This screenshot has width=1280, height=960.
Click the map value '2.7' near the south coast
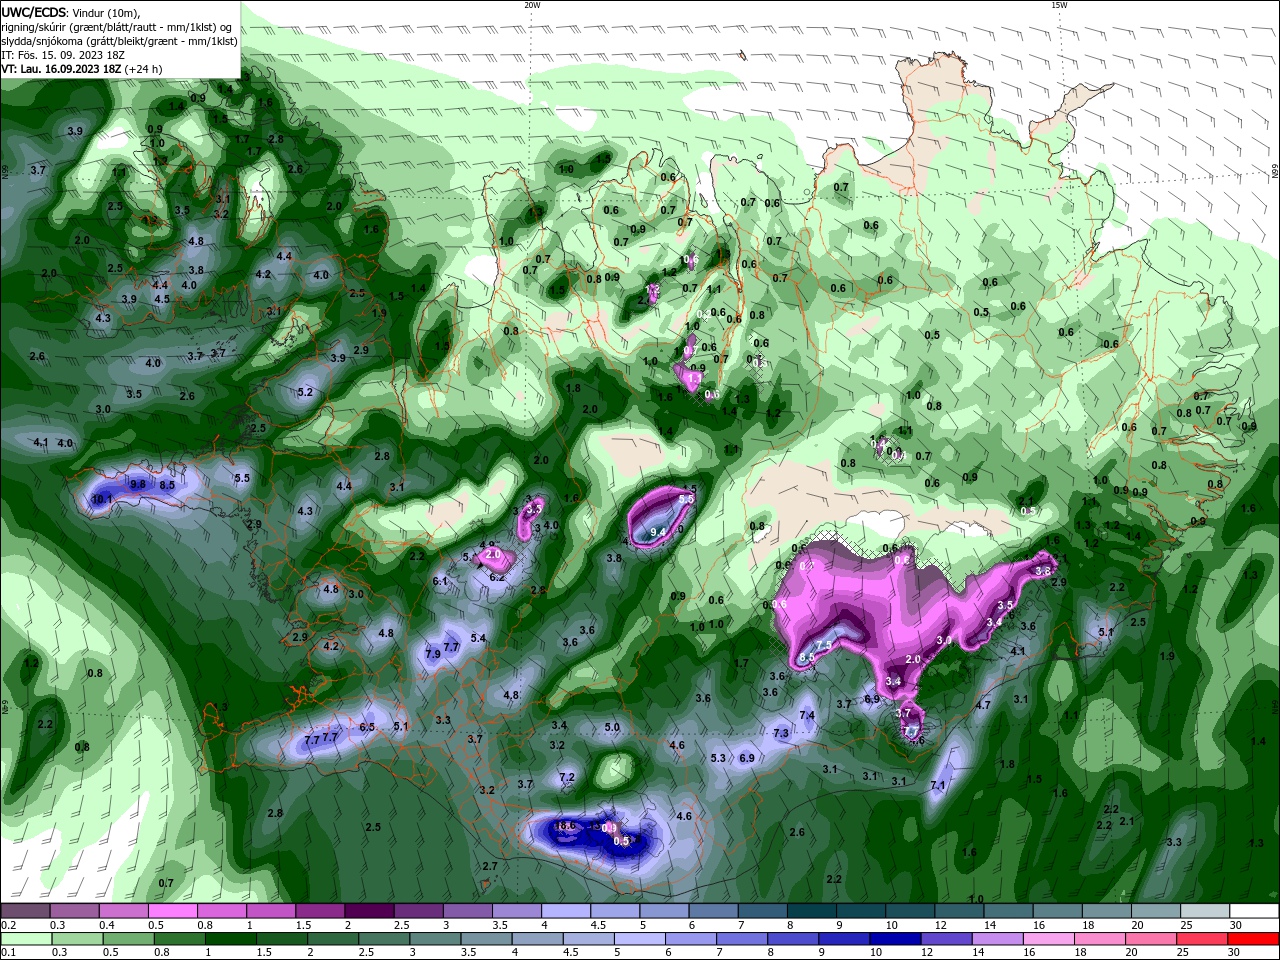click(490, 866)
